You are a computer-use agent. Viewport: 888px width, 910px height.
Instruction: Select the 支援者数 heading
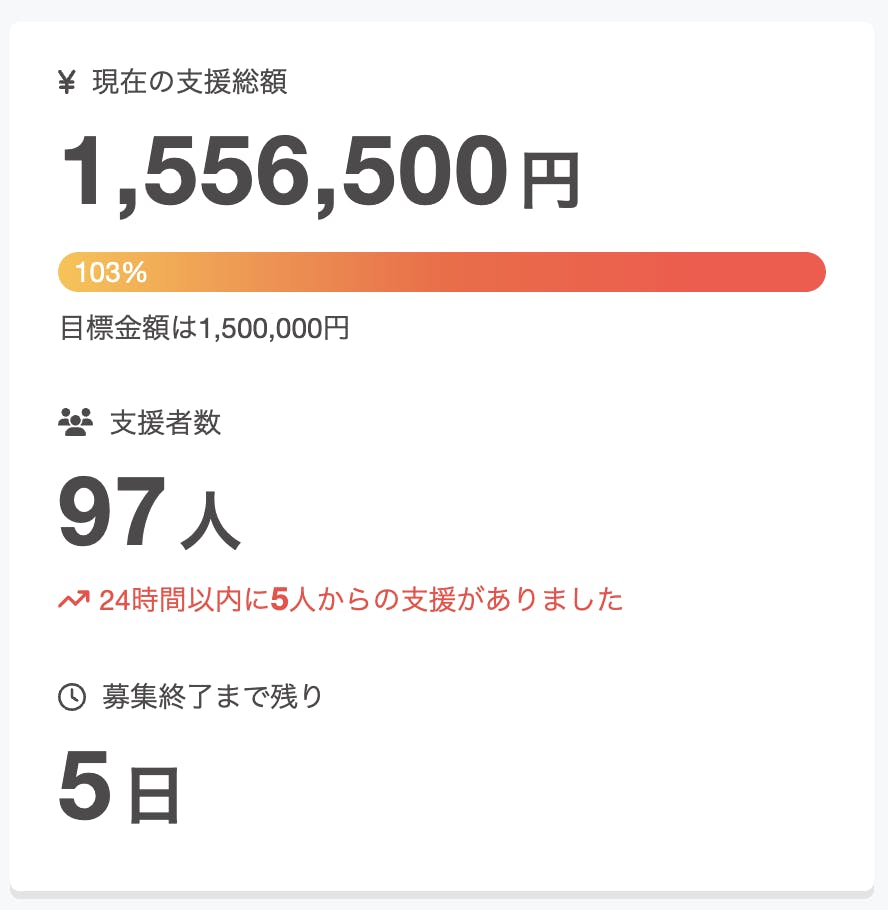tap(165, 423)
